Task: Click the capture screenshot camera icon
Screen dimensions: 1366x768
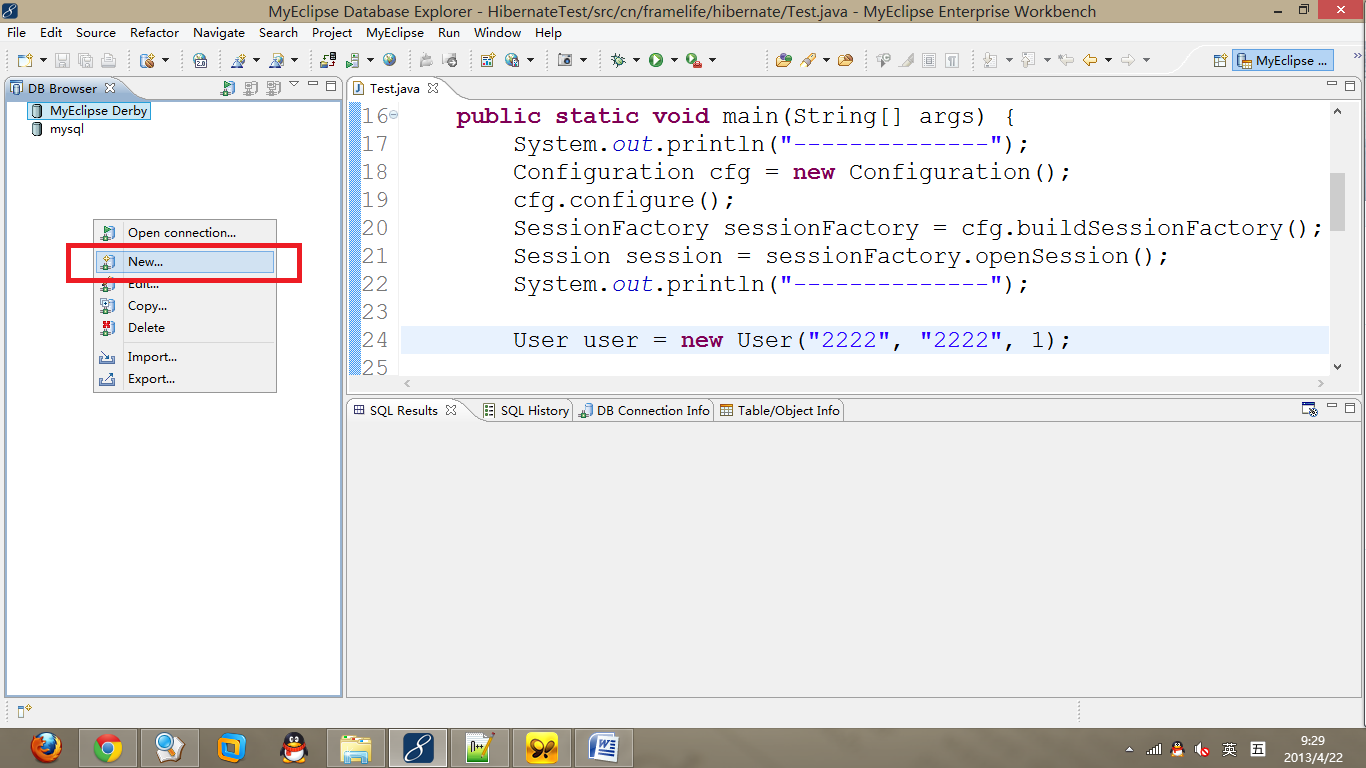Action: [565, 60]
